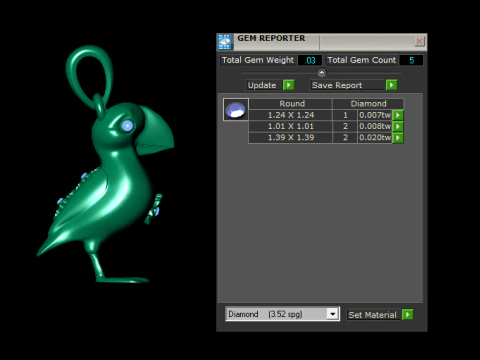Close the Gem Reporter window
This screenshot has width=480, height=360.
(x=419, y=41)
